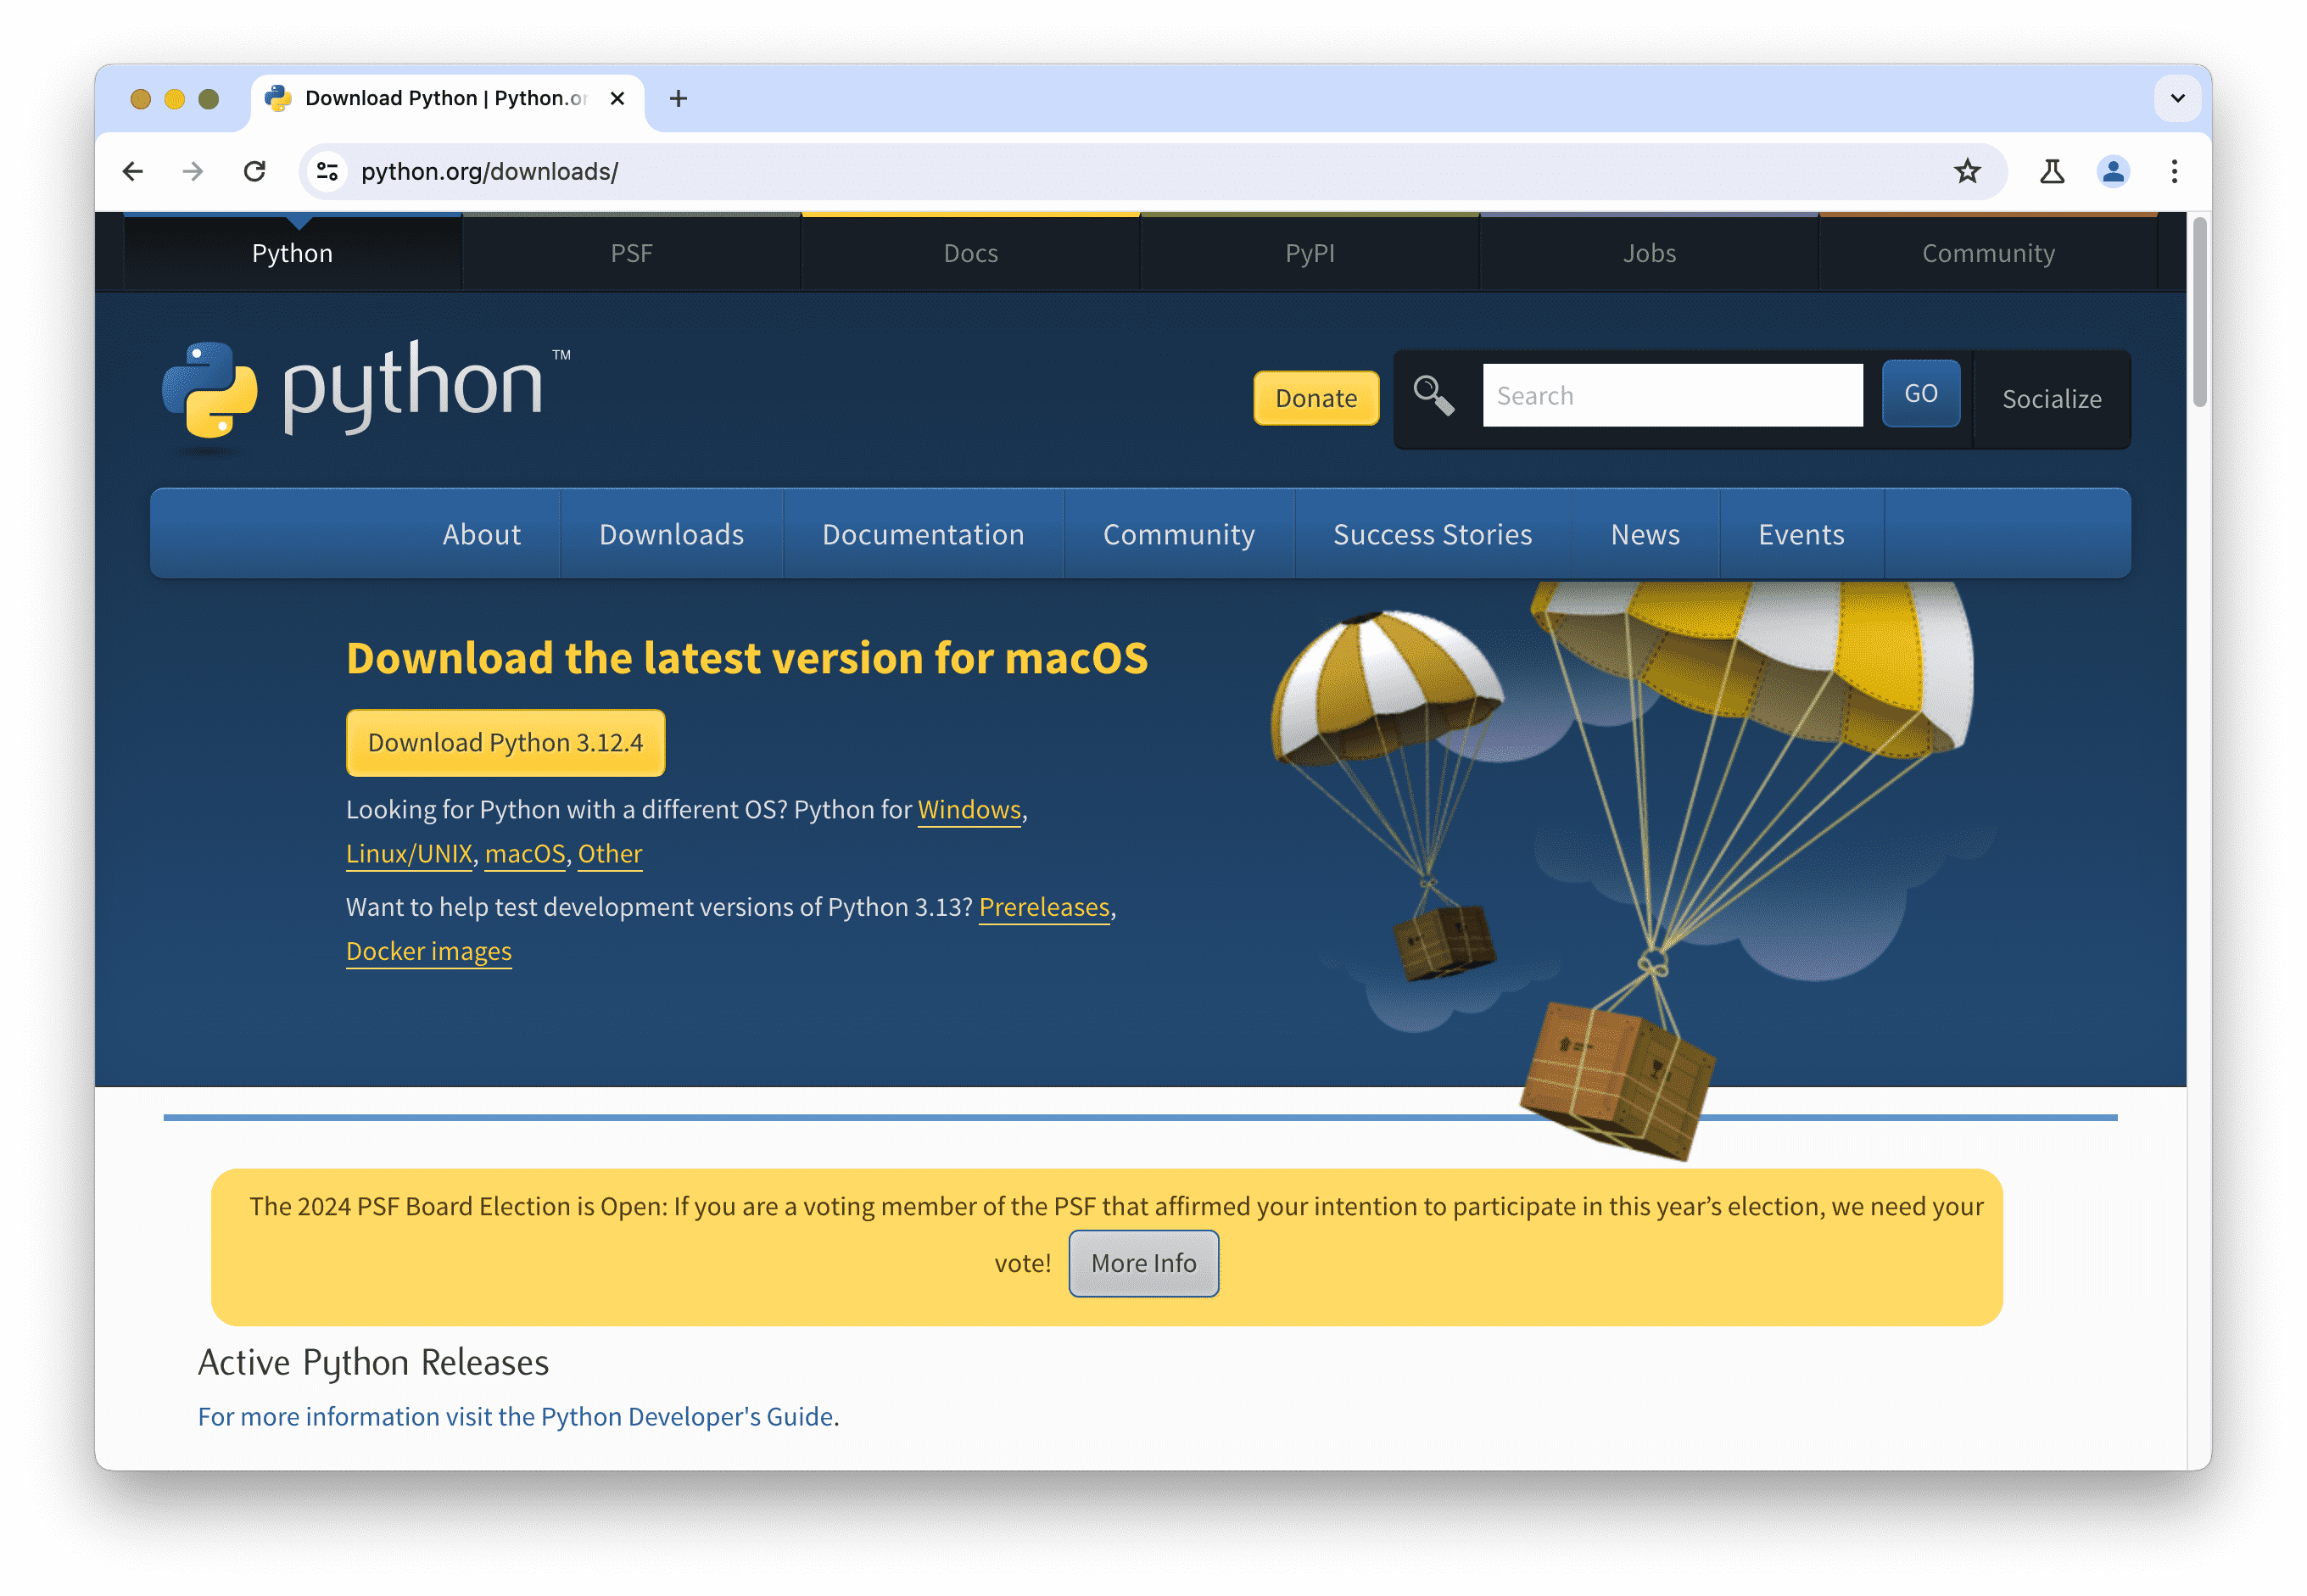2307x1596 pixels.
Task: Click the magnifying glass search icon
Action: coord(1432,395)
